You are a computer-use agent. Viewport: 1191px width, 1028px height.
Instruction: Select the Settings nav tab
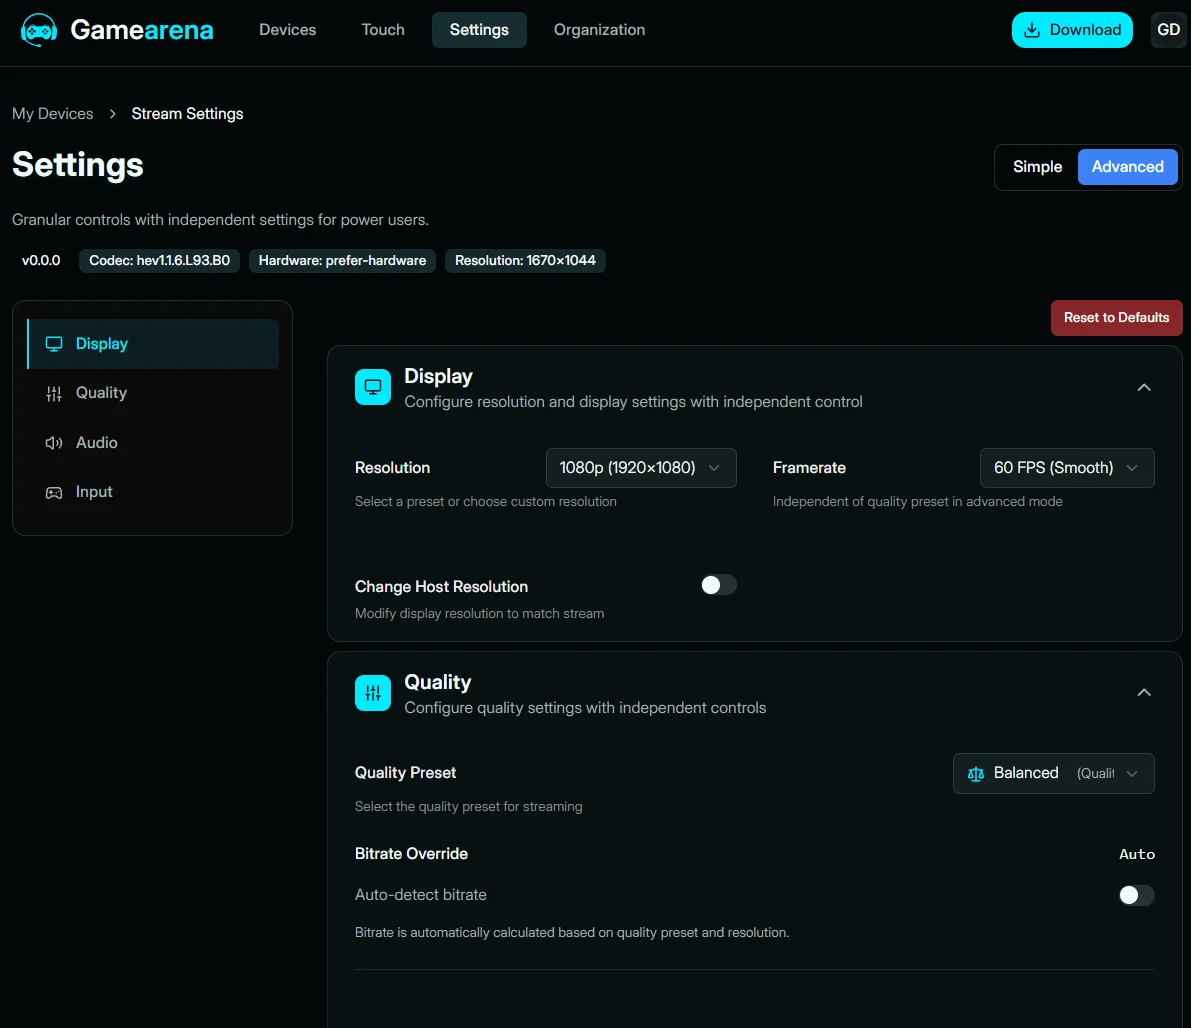pyautogui.click(x=479, y=30)
